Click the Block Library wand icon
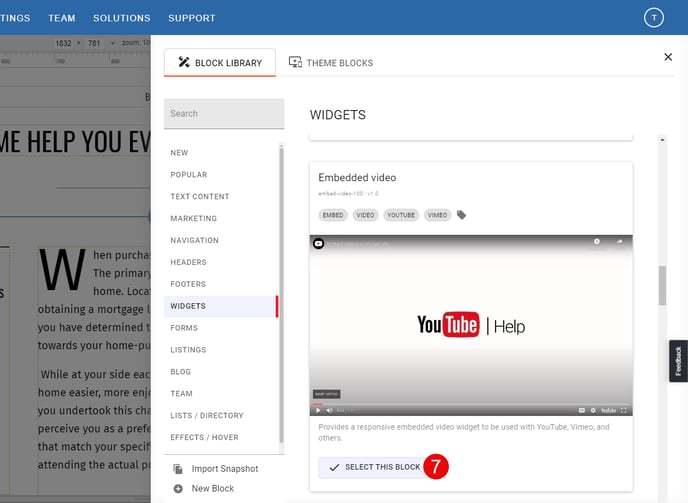The height and width of the screenshot is (503, 688). 184,62
